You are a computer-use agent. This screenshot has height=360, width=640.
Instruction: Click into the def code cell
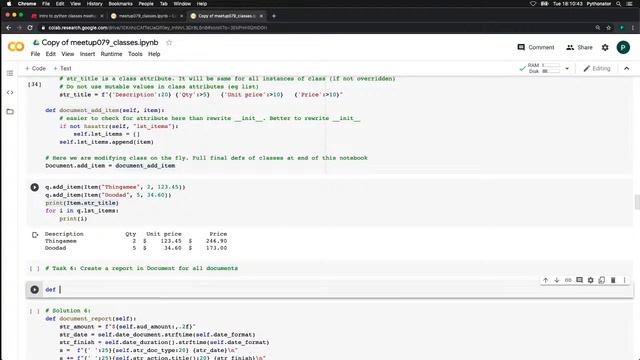(x=339, y=289)
